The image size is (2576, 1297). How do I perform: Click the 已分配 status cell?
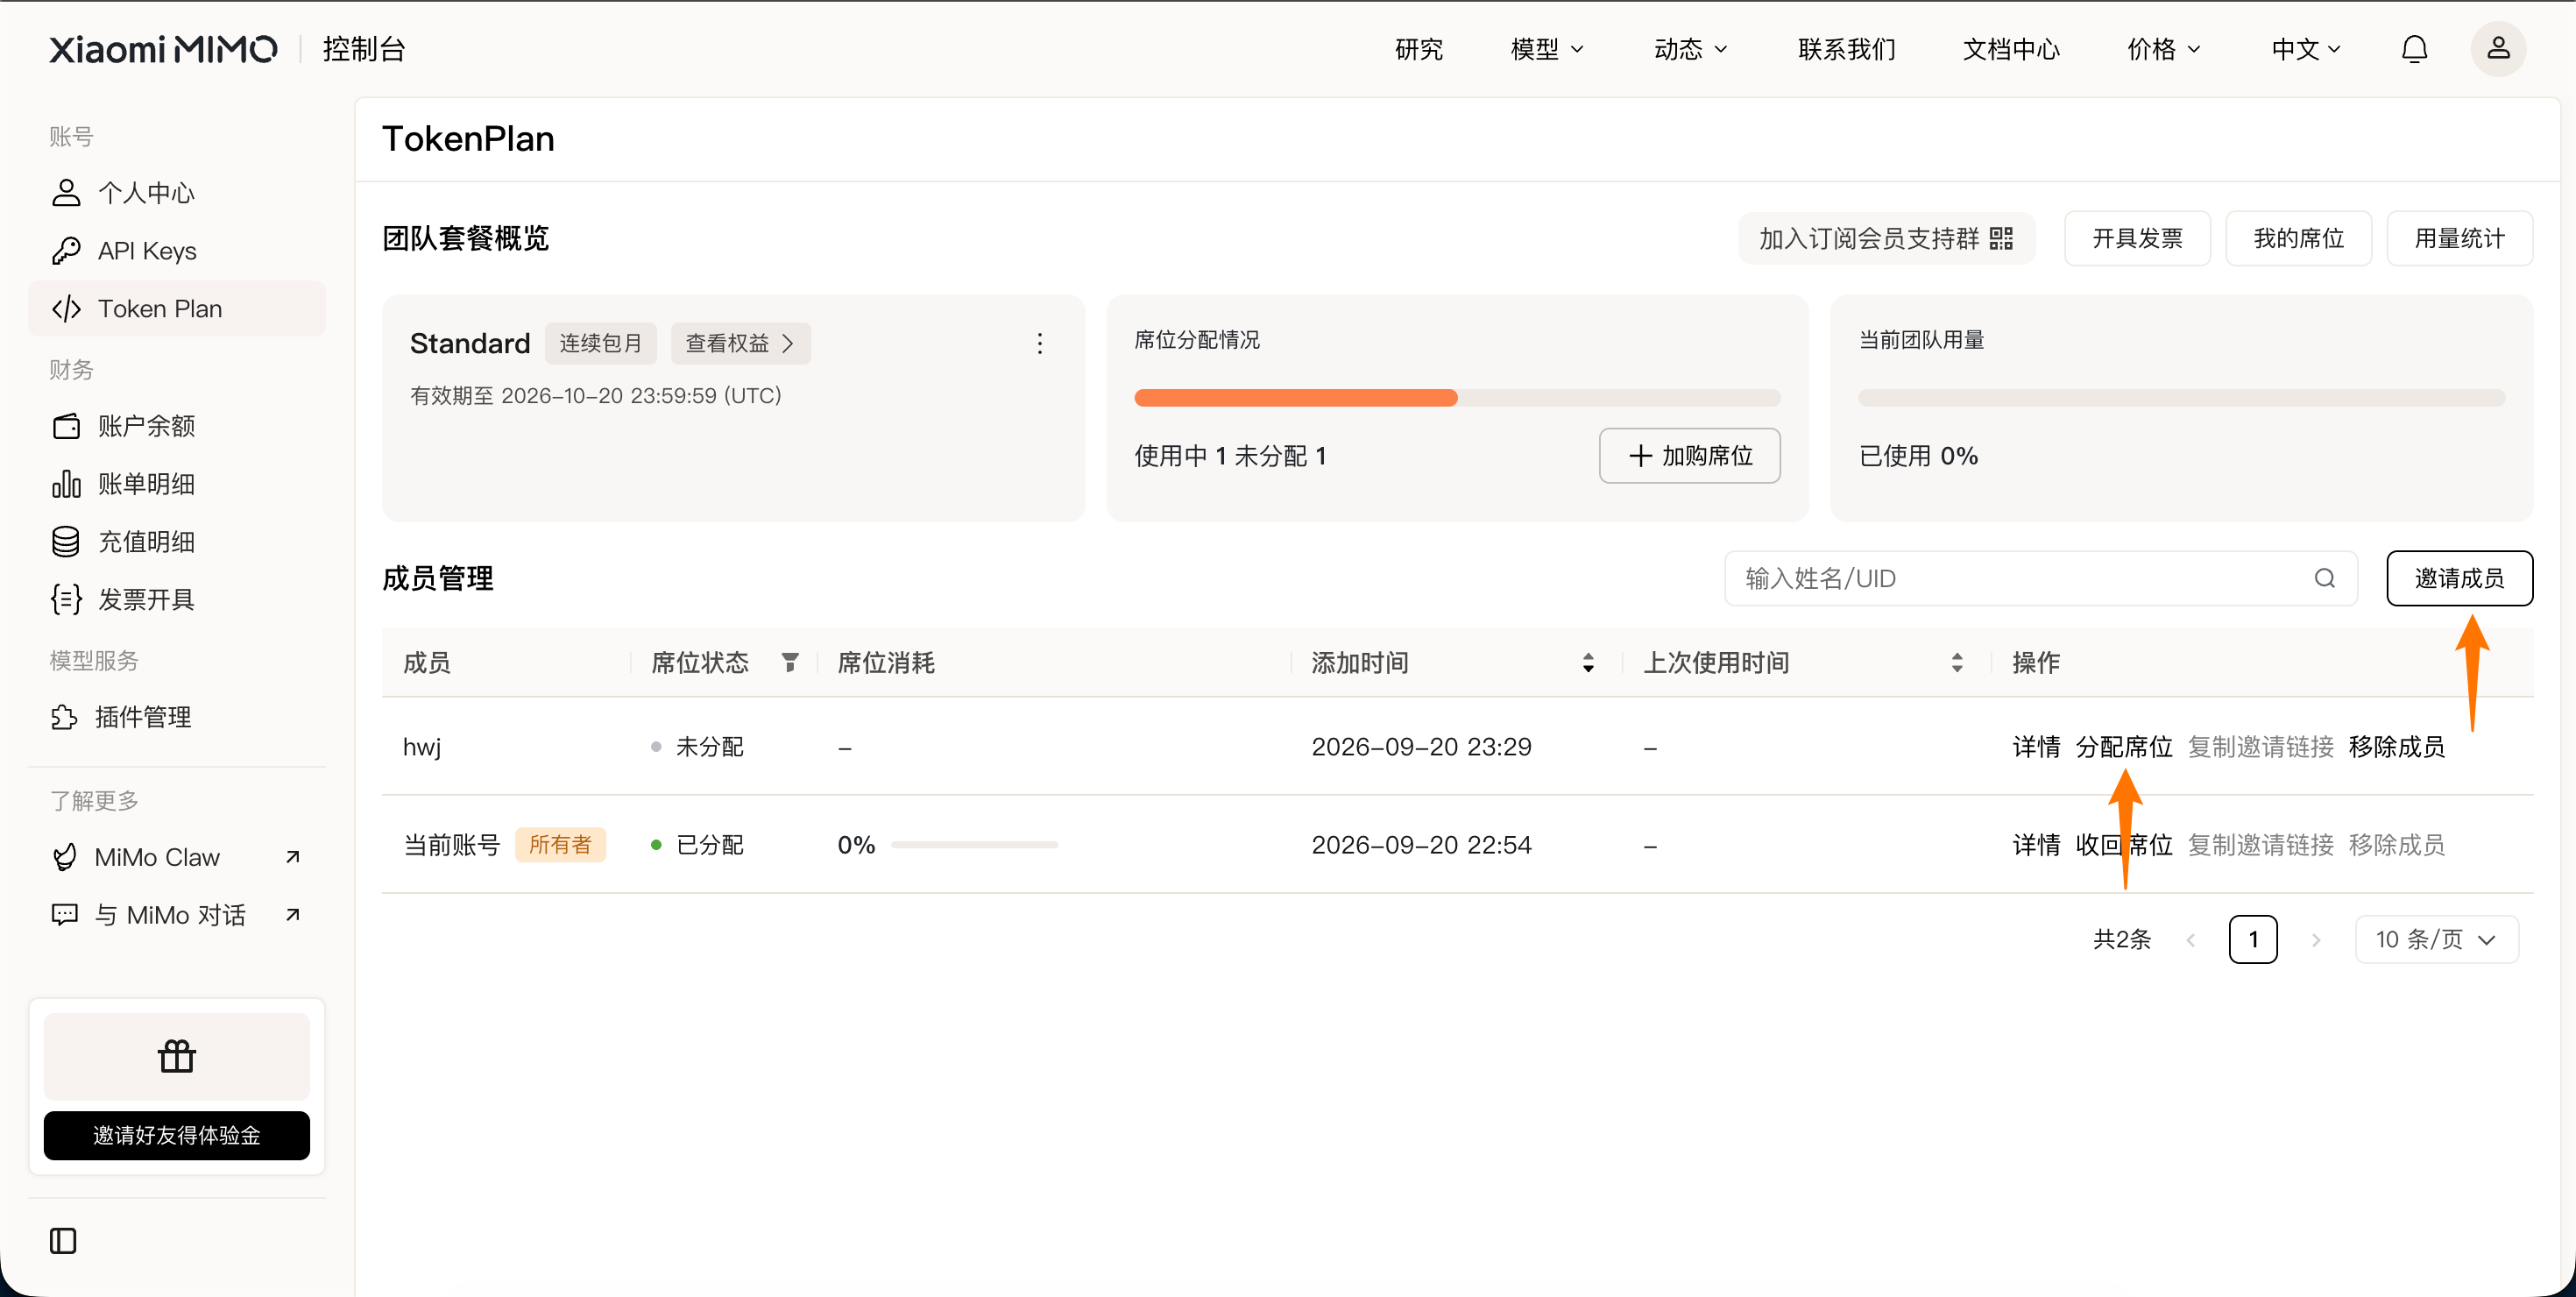[698, 844]
